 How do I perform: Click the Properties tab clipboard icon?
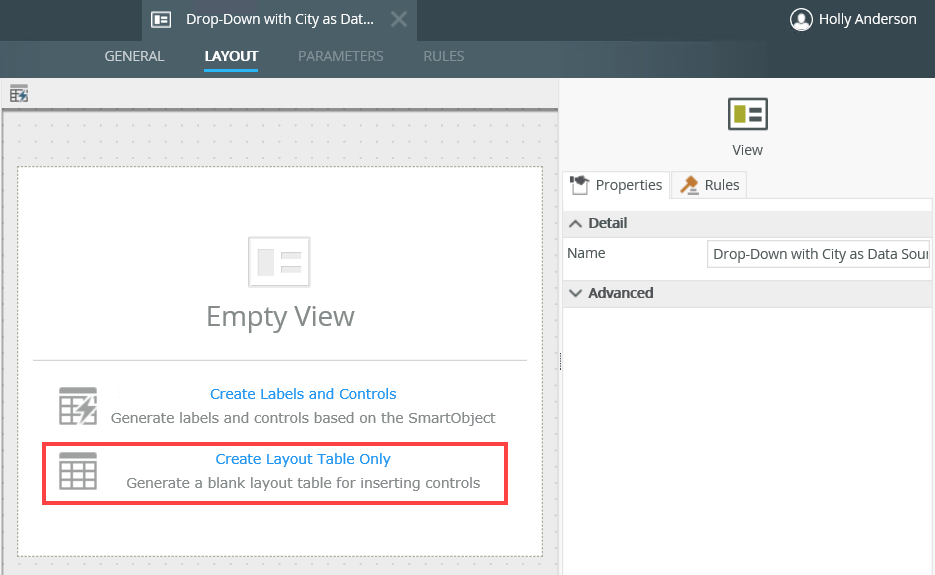tap(579, 185)
